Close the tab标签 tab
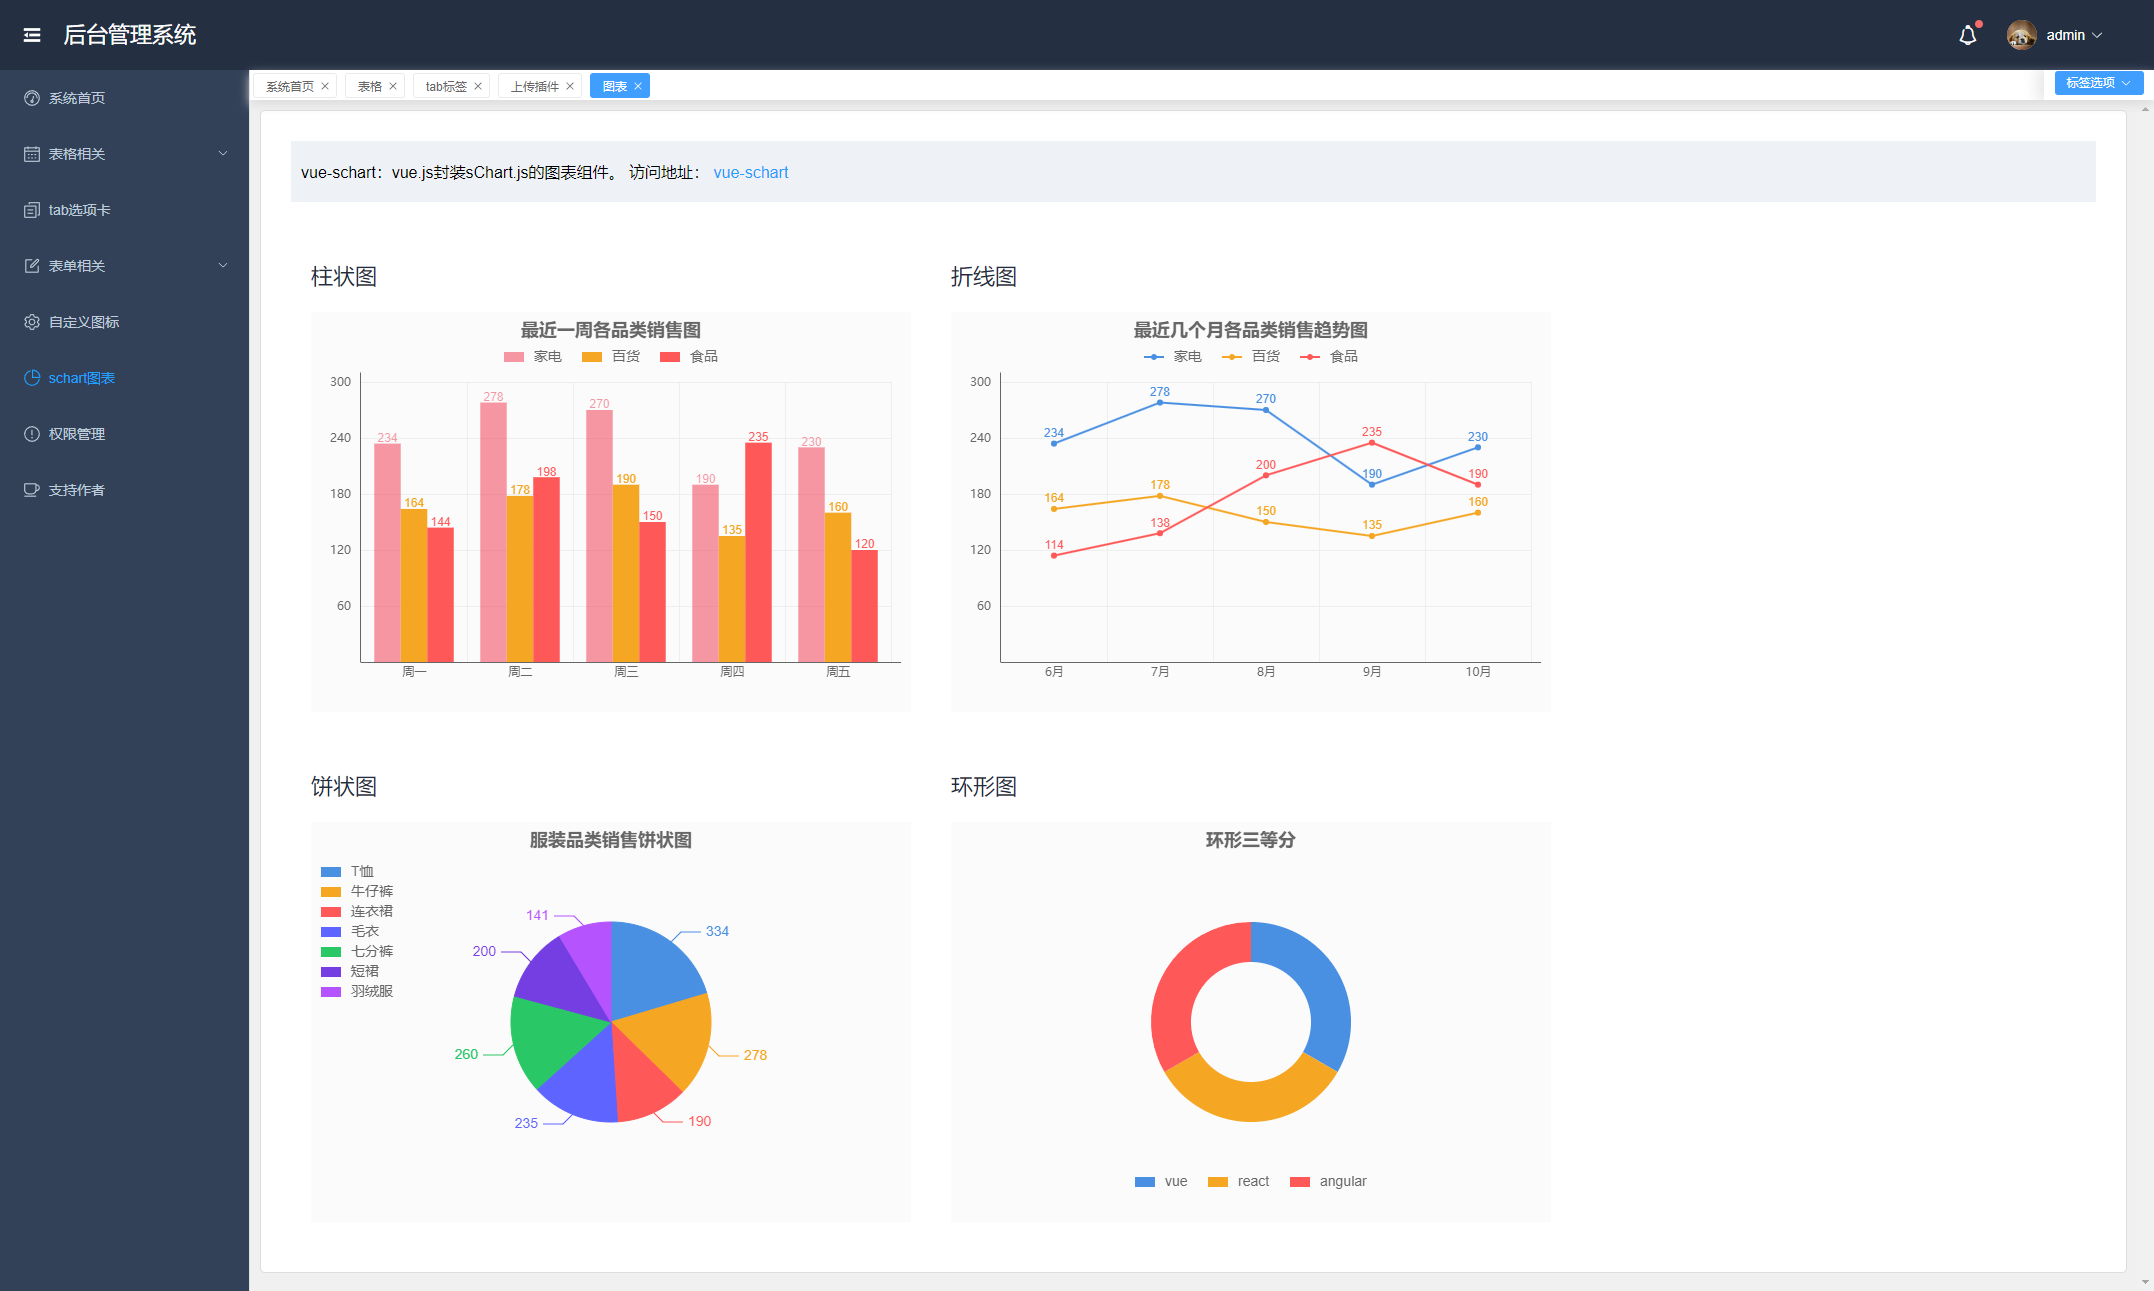Screen dimensions: 2154x1291 478,86
